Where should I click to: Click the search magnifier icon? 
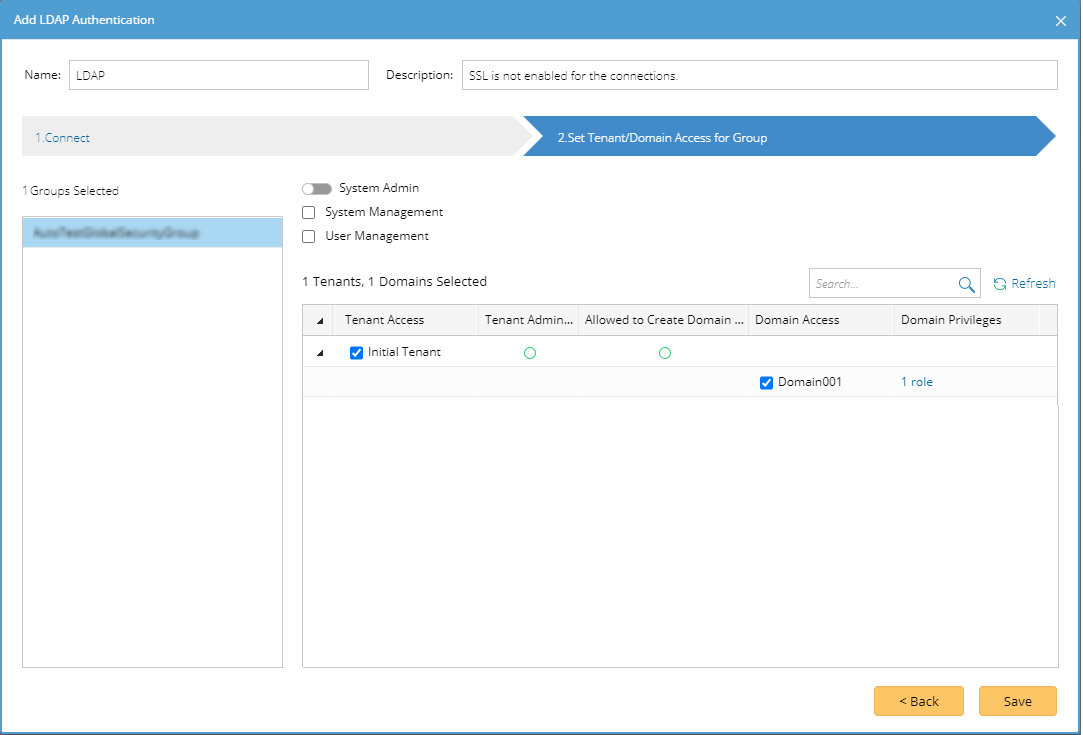click(x=966, y=284)
